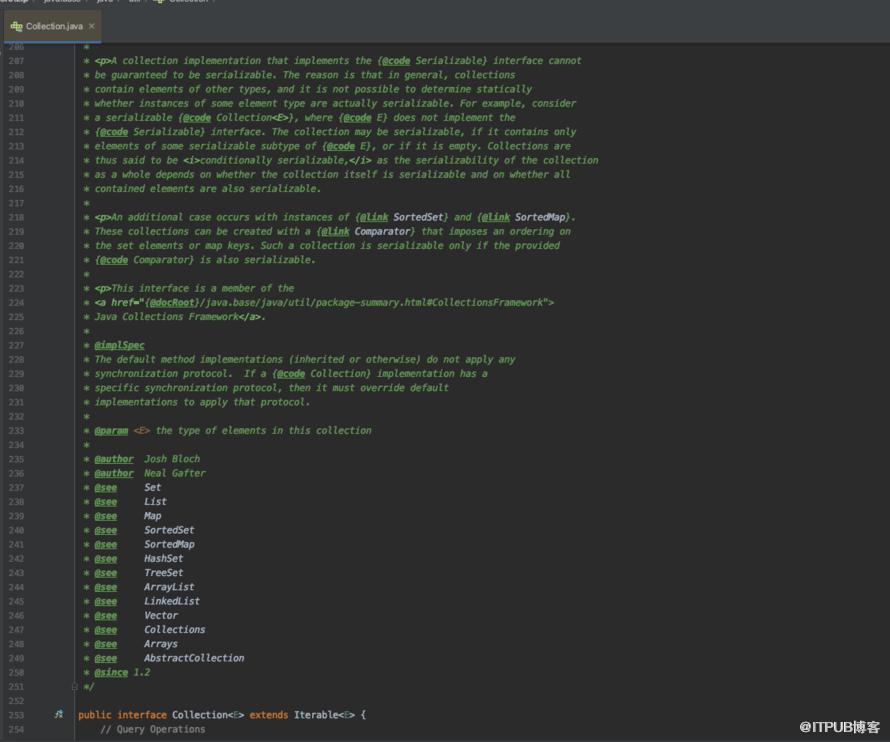The width and height of the screenshot is (890, 742).
Task: Click 'List' in the @see list
Action: click(x=155, y=501)
